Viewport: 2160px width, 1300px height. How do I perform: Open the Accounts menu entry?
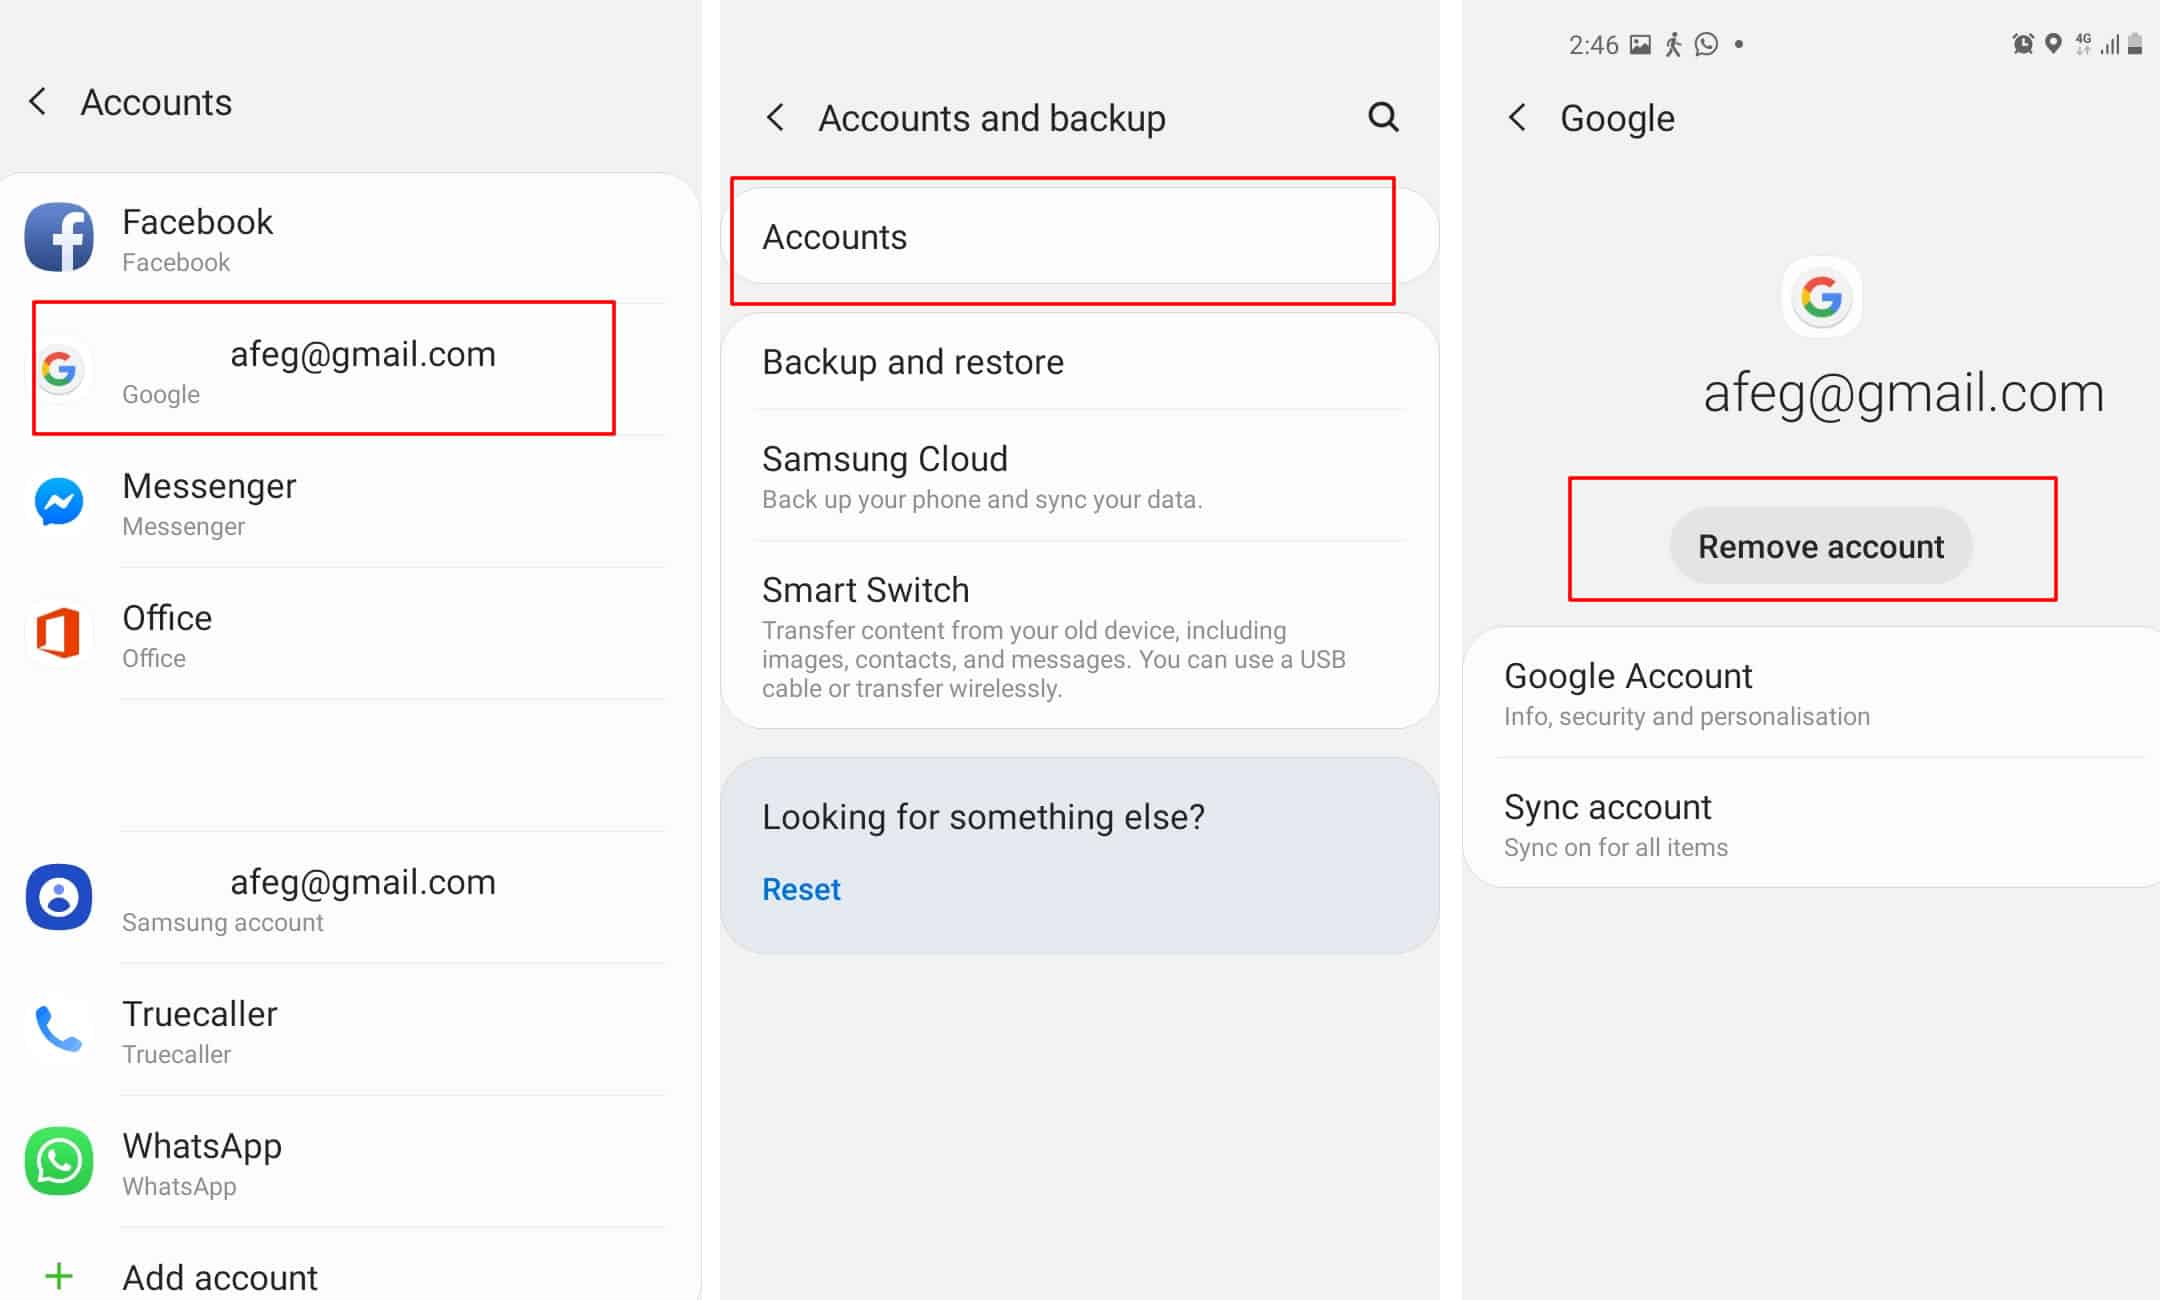point(1079,237)
